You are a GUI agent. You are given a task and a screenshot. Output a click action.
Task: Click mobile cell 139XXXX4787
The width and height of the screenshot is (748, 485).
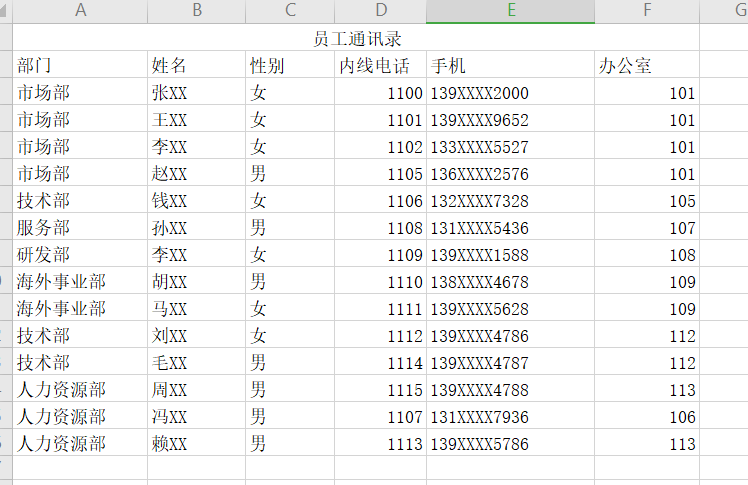510,361
